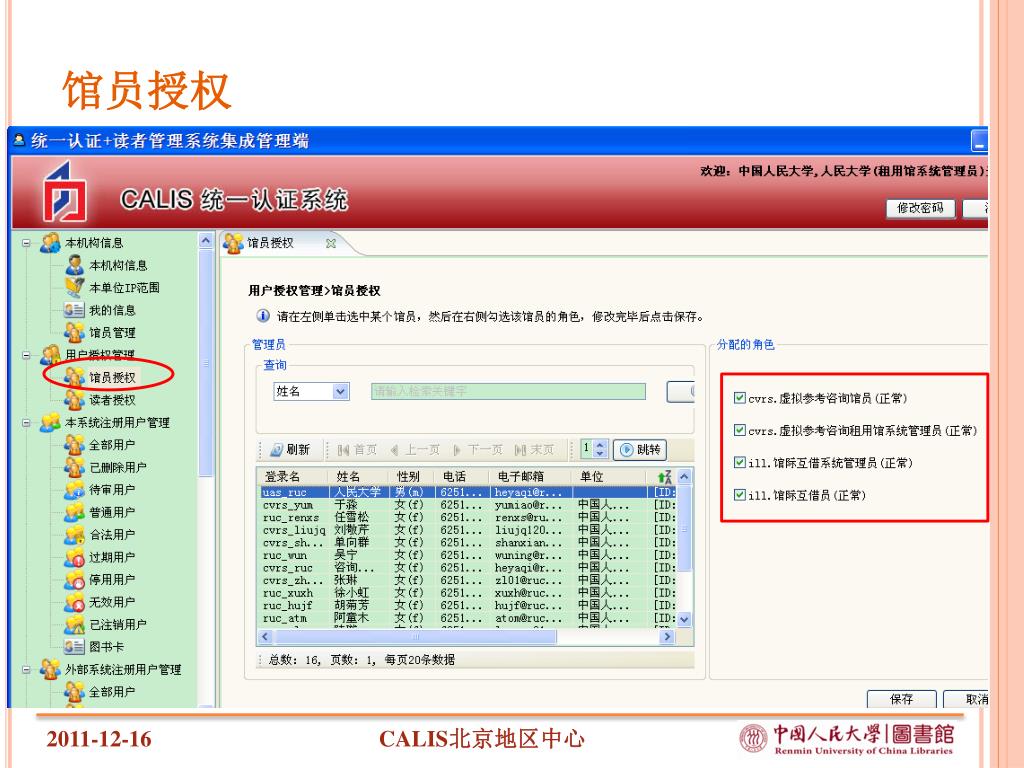This screenshot has height=768, width=1024.
Task: Collapse the 本机构信息 tree node
Action: pyautogui.click(x=26, y=243)
